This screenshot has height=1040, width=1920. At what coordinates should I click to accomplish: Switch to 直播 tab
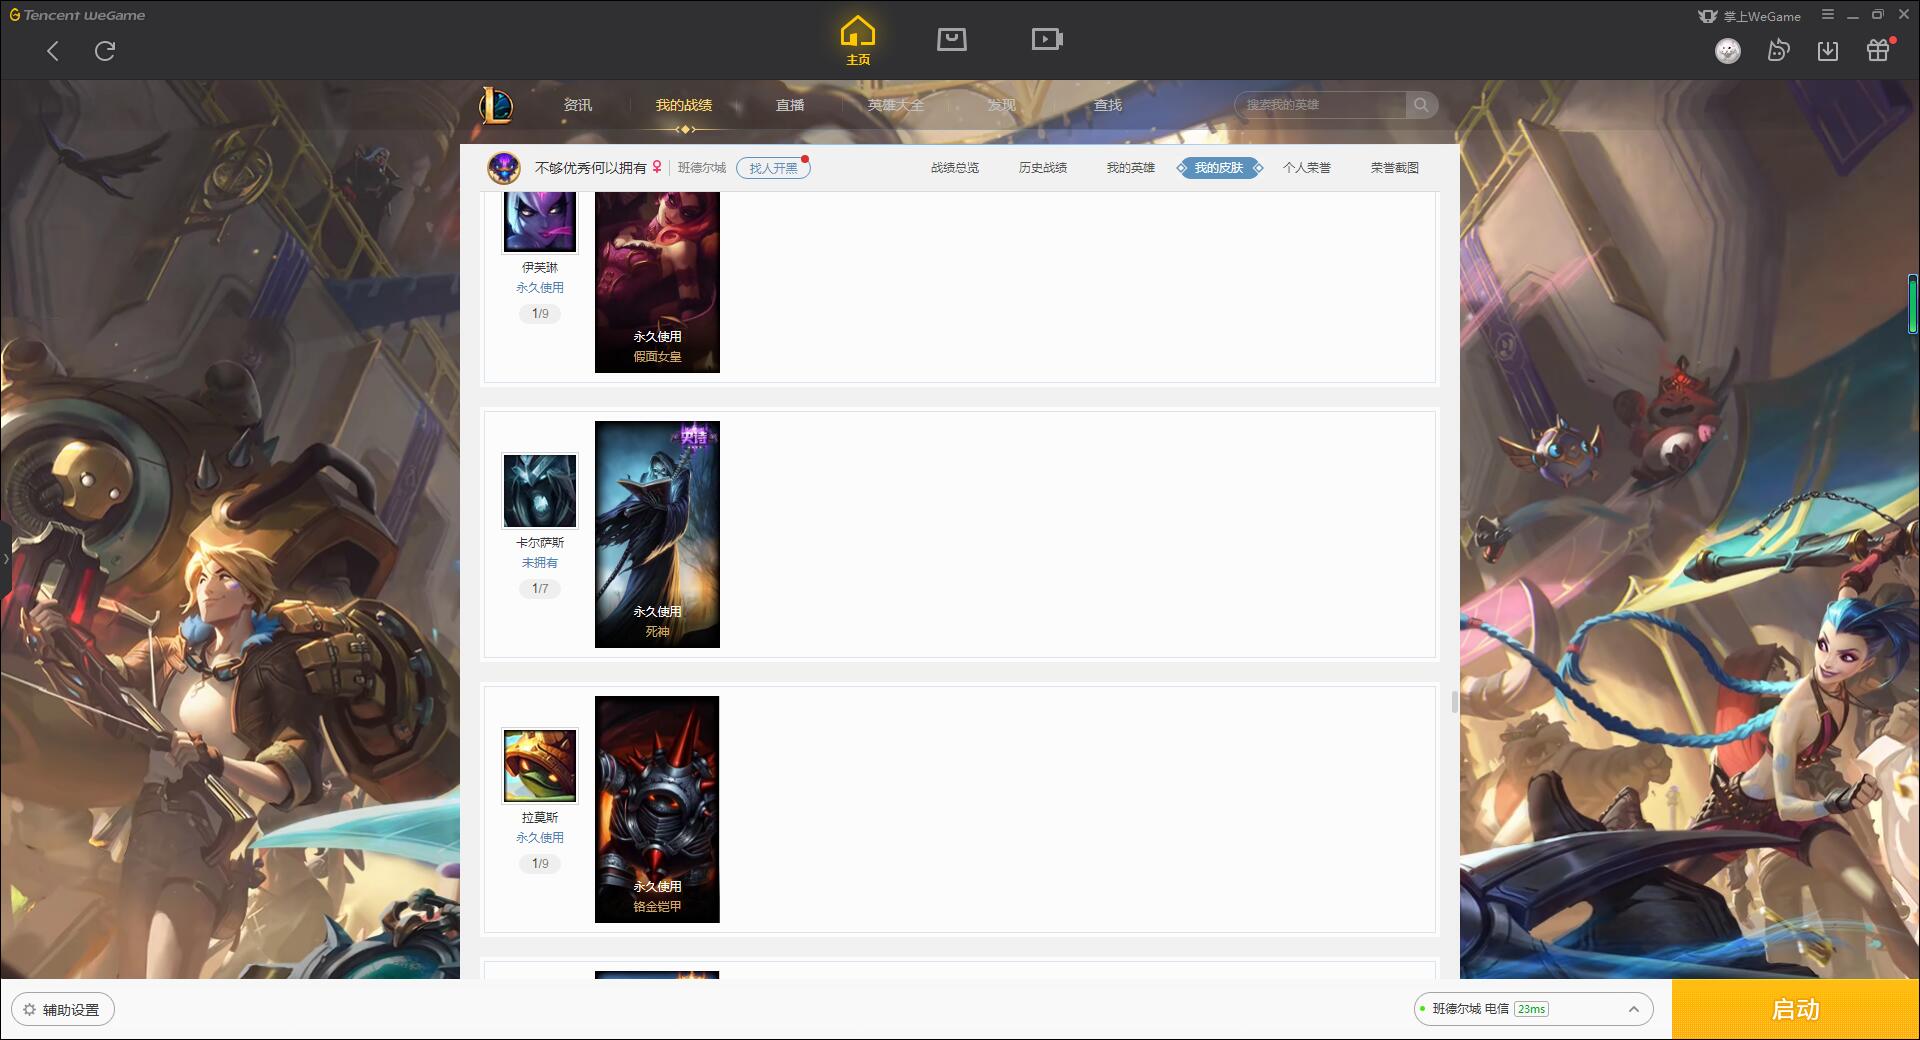pos(790,105)
